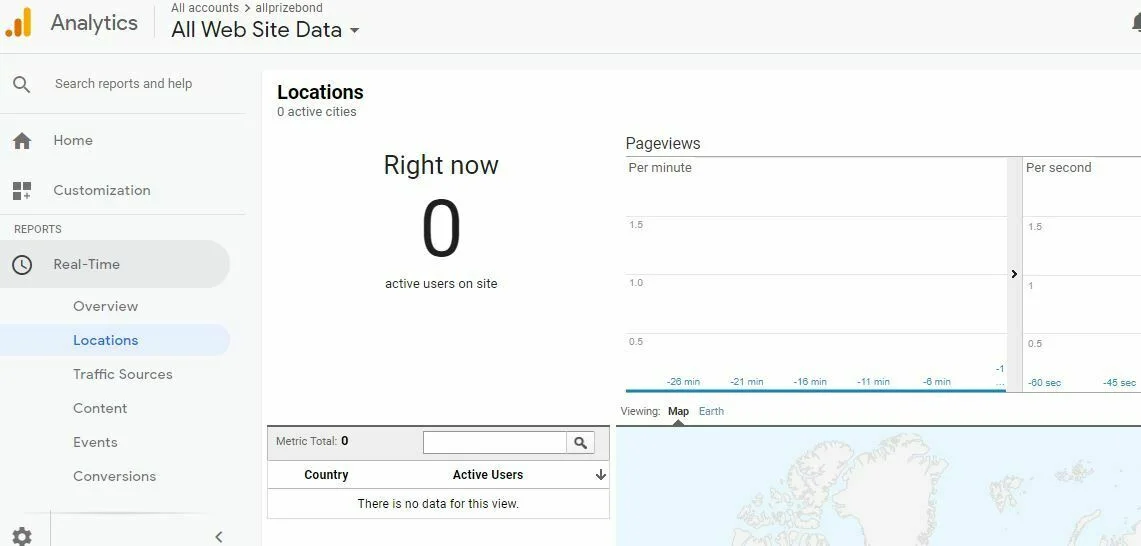Open the Home report
This screenshot has width=1141, height=546.
click(73, 141)
